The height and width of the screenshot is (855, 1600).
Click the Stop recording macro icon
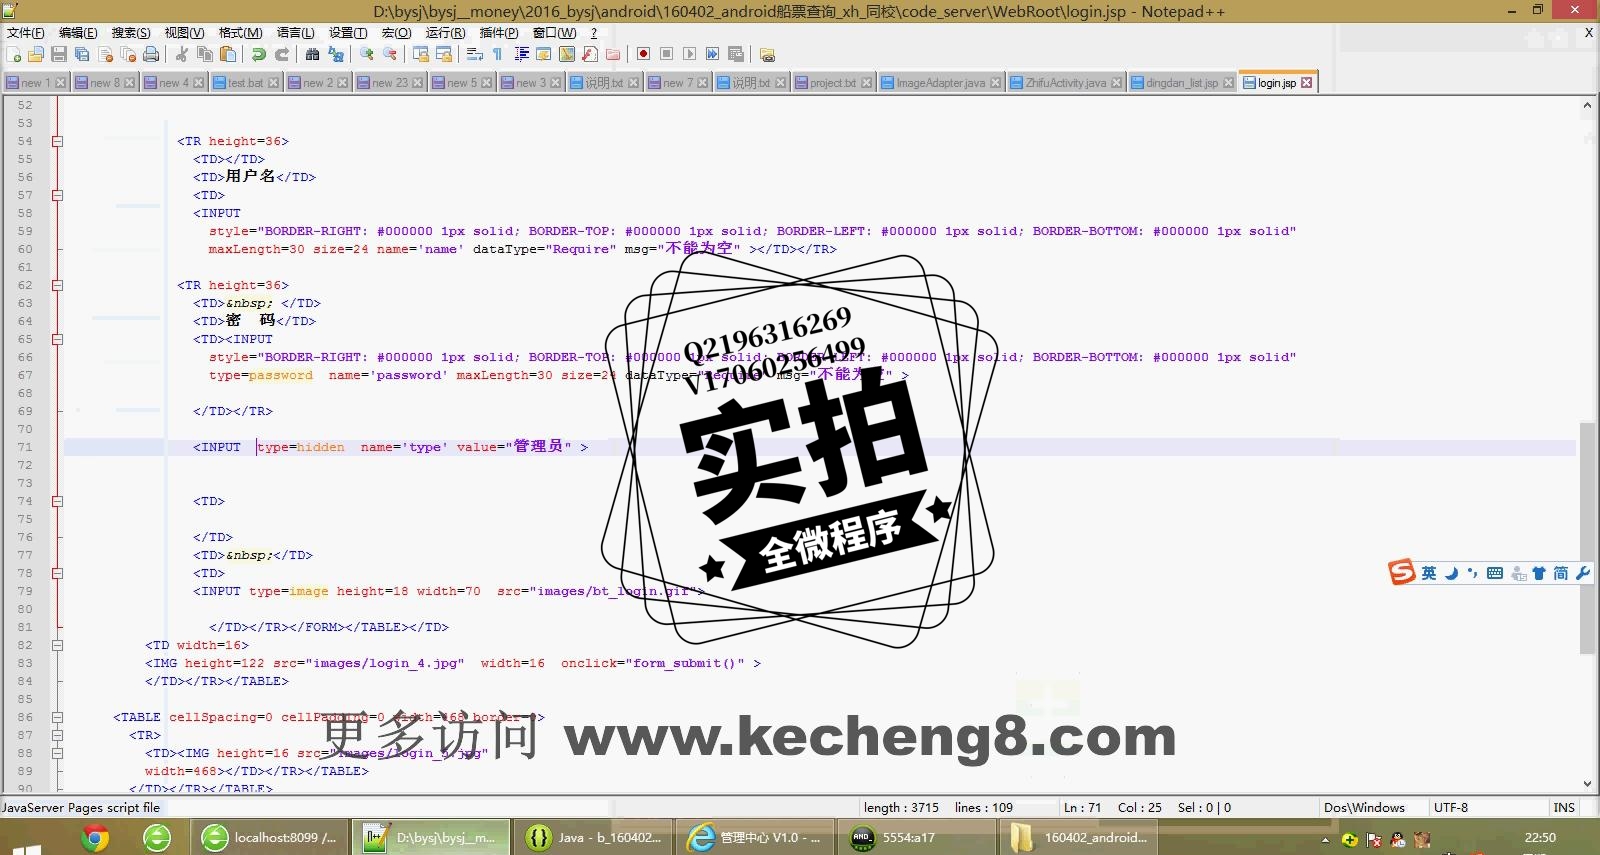click(x=666, y=54)
